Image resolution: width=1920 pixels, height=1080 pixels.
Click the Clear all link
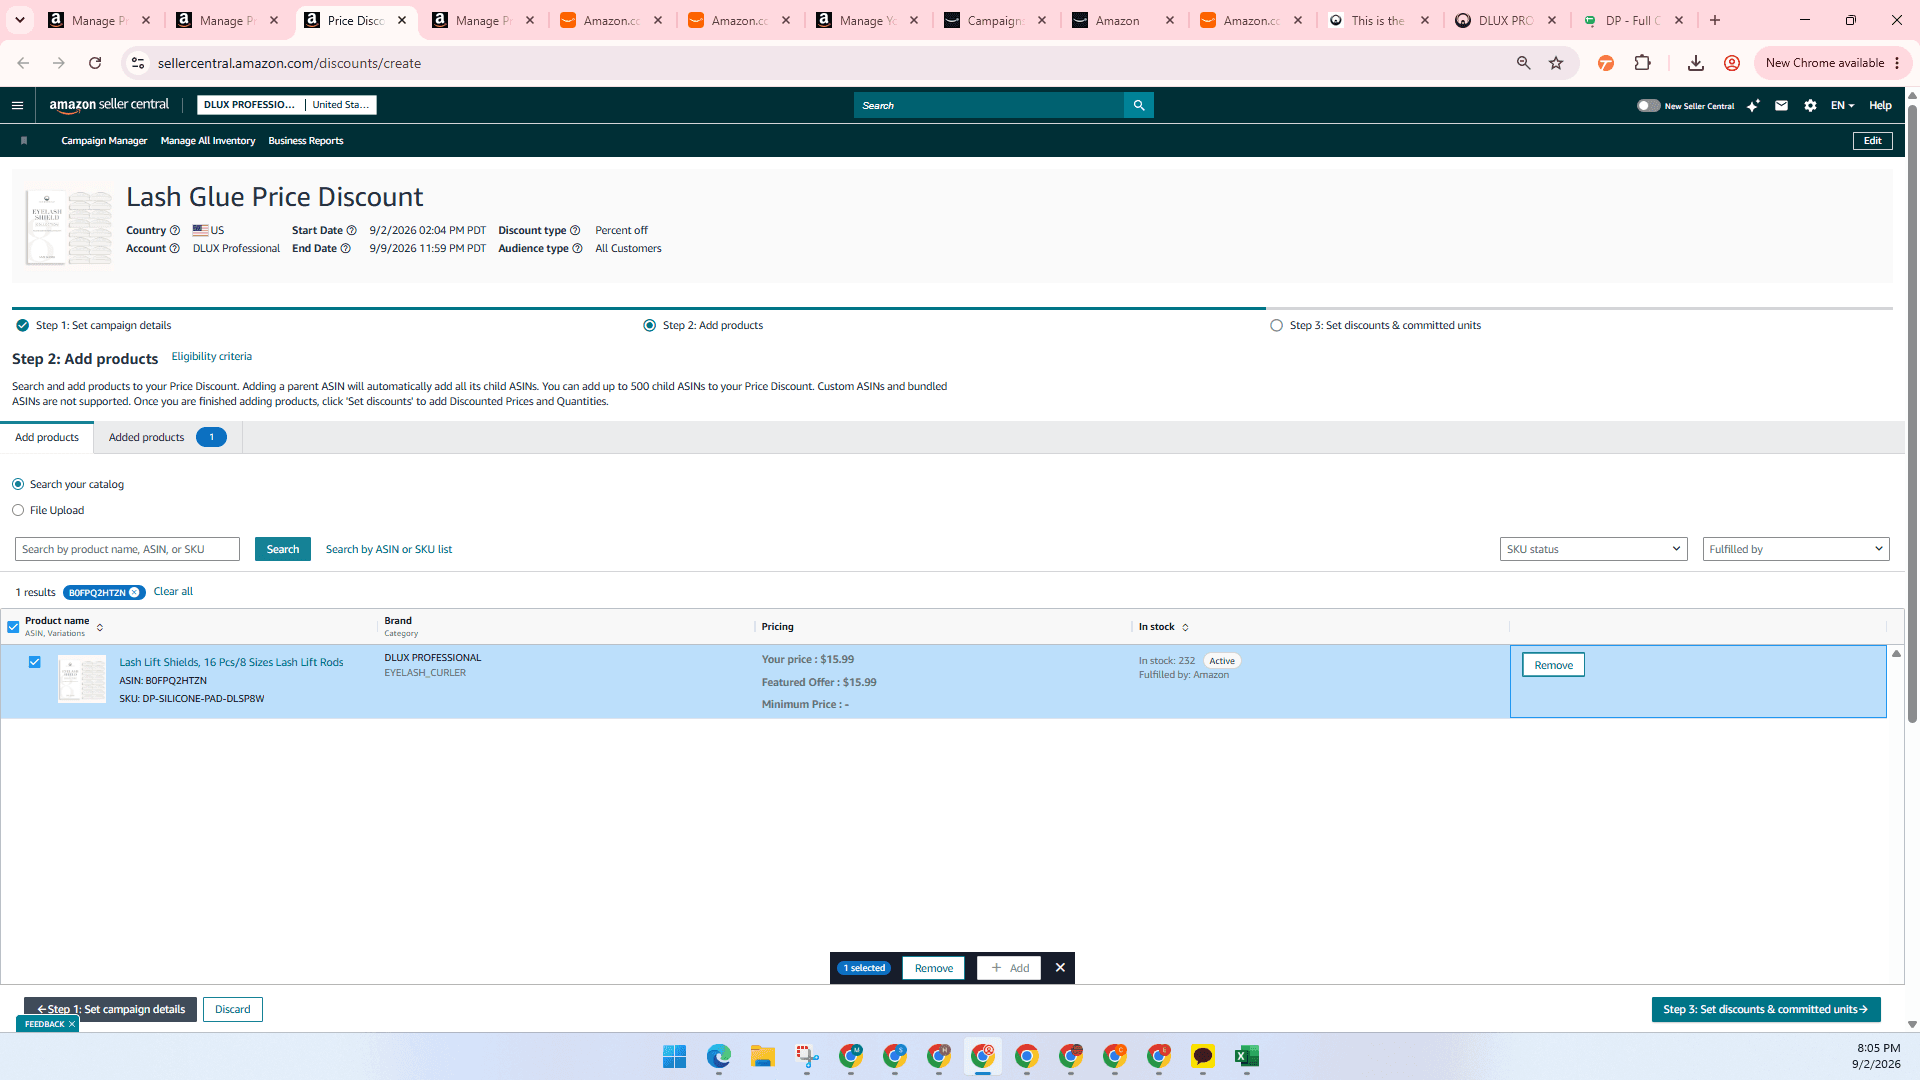coord(173,592)
